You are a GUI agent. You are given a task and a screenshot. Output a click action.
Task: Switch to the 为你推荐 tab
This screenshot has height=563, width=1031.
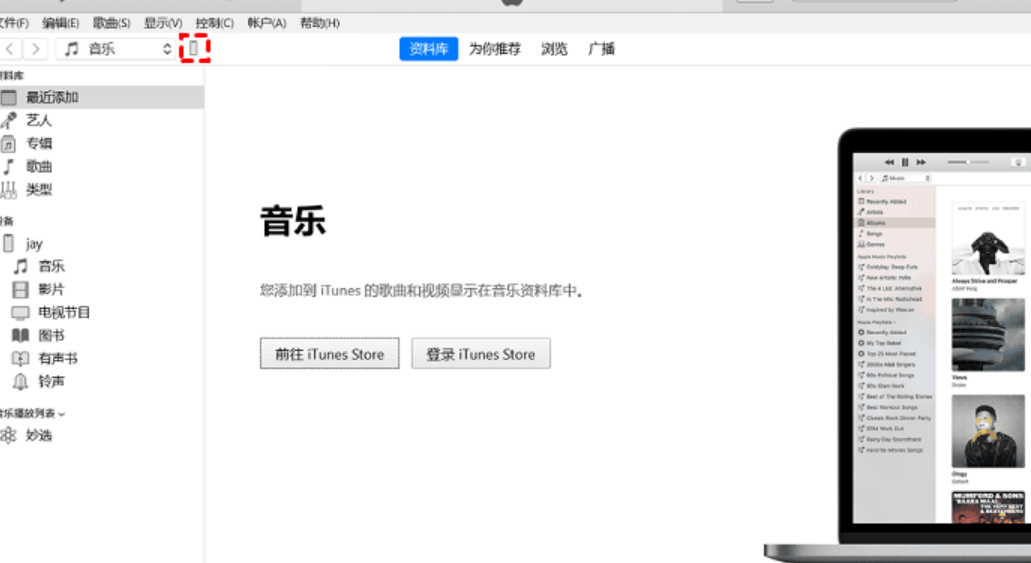point(494,49)
